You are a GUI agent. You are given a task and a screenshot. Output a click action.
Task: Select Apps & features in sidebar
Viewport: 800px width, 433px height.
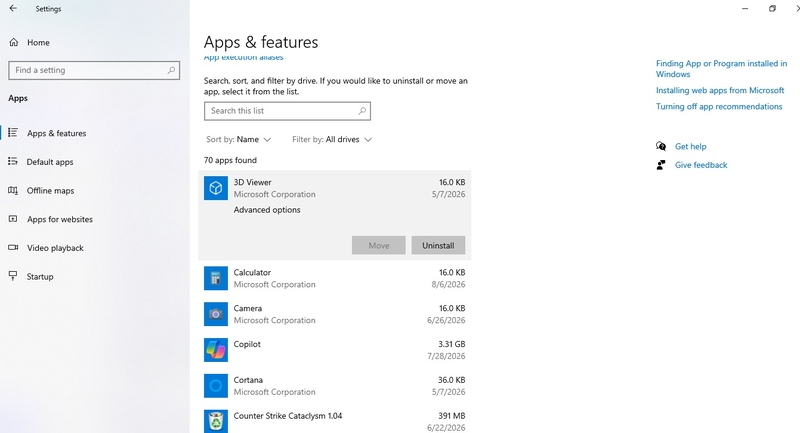[x=57, y=133]
